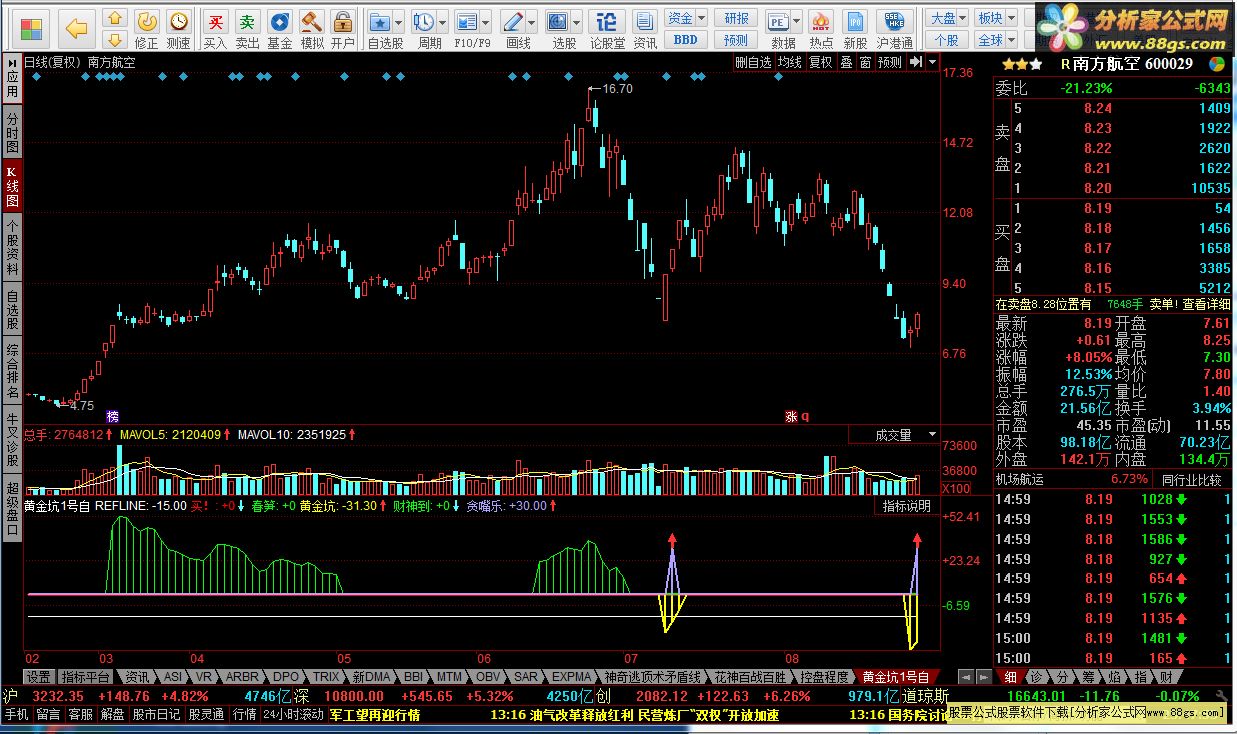Open the 全球 global markets dropdown
The height and width of the screenshot is (734, 1237).
[x=995, y=40]
